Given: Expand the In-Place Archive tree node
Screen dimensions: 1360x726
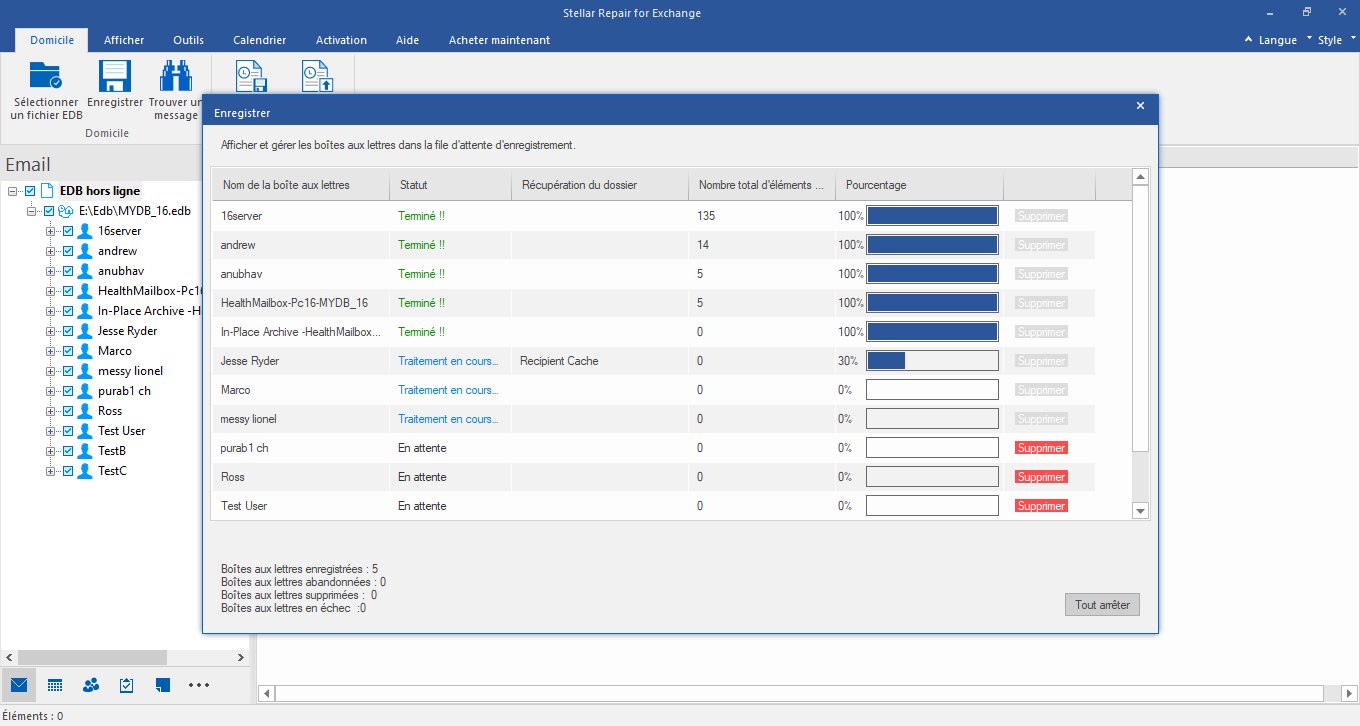Looking at the screenshot, I should tap(51, 311).
